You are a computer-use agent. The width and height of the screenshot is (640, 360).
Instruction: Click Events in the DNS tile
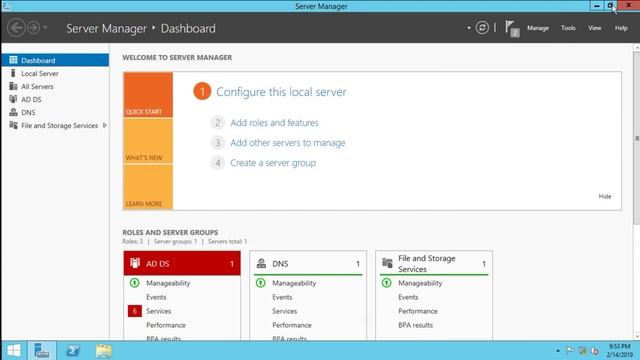point(282,297)
